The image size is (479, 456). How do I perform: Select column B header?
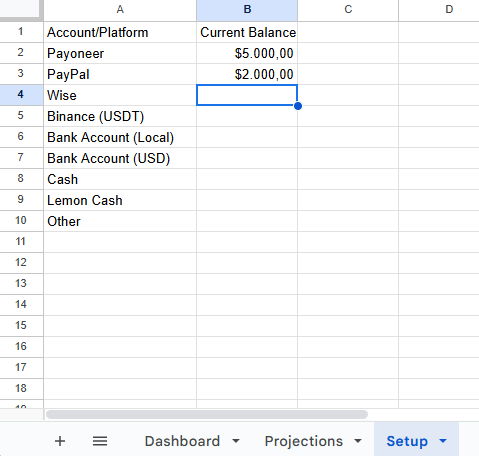coord(247,10)
